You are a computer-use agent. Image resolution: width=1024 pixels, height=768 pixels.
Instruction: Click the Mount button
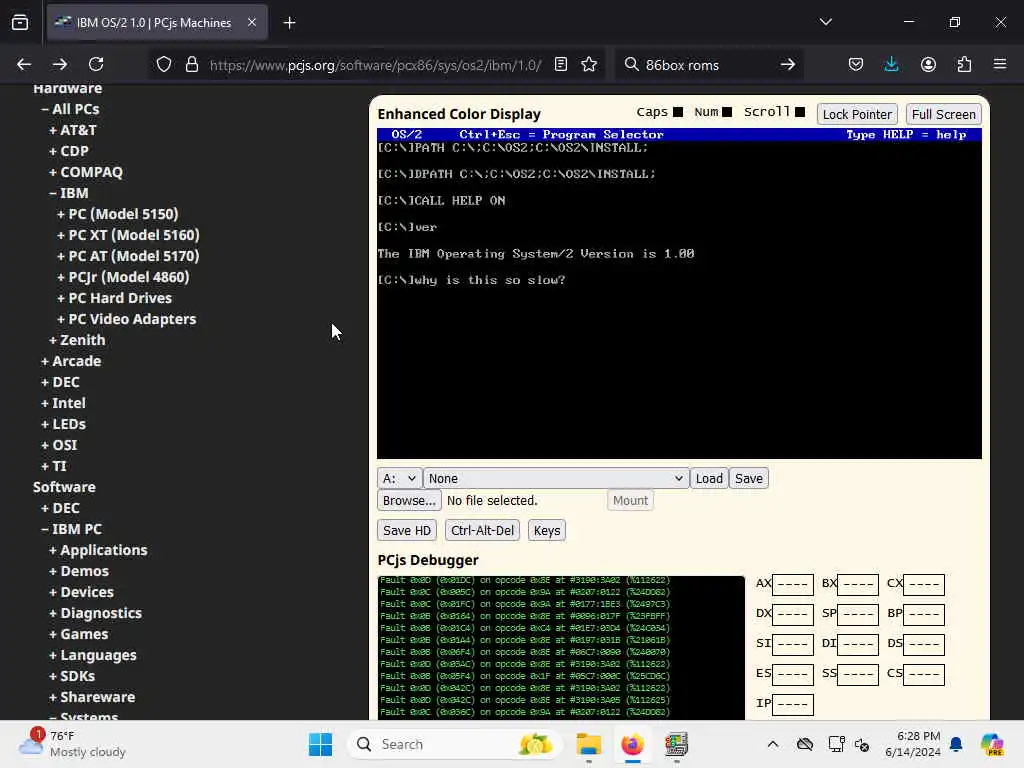click(x=630, y=500)
